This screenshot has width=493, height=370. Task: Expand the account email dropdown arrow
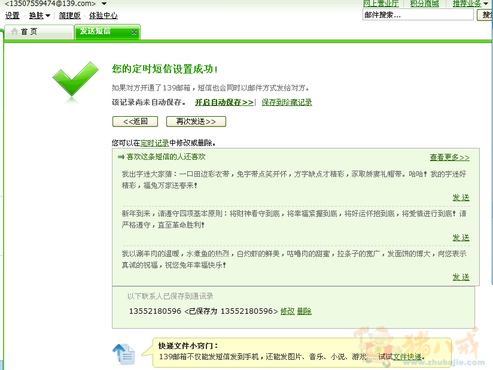tap(104, 4)
